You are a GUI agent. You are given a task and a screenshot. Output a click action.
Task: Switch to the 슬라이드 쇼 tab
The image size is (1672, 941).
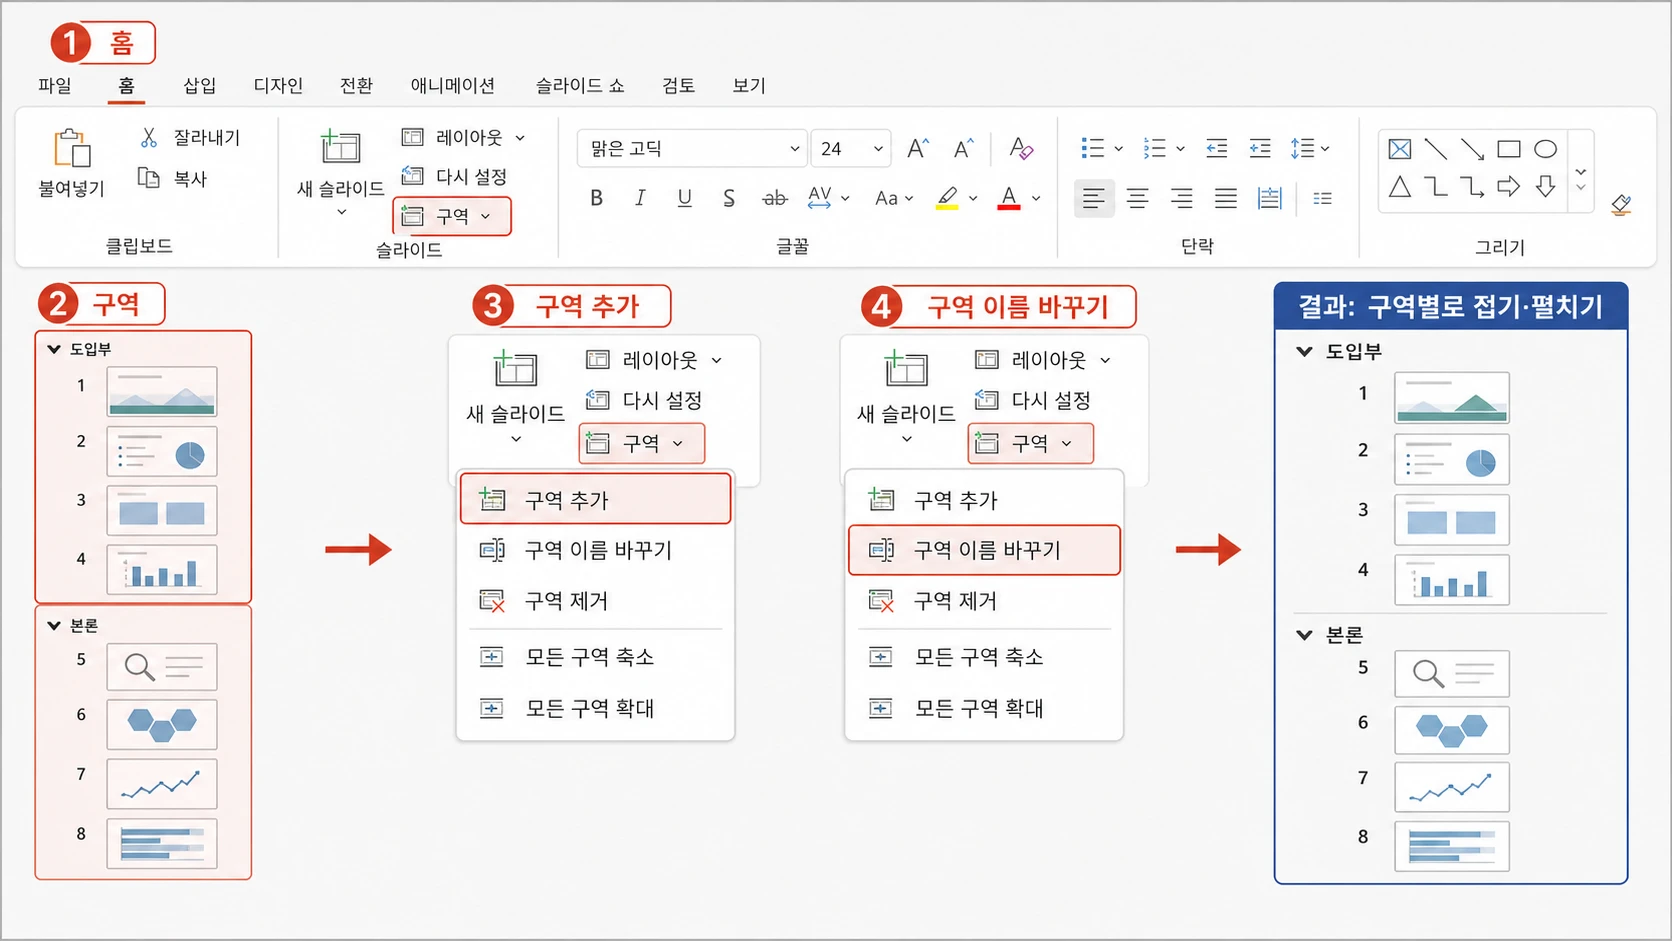click(580, 86)
